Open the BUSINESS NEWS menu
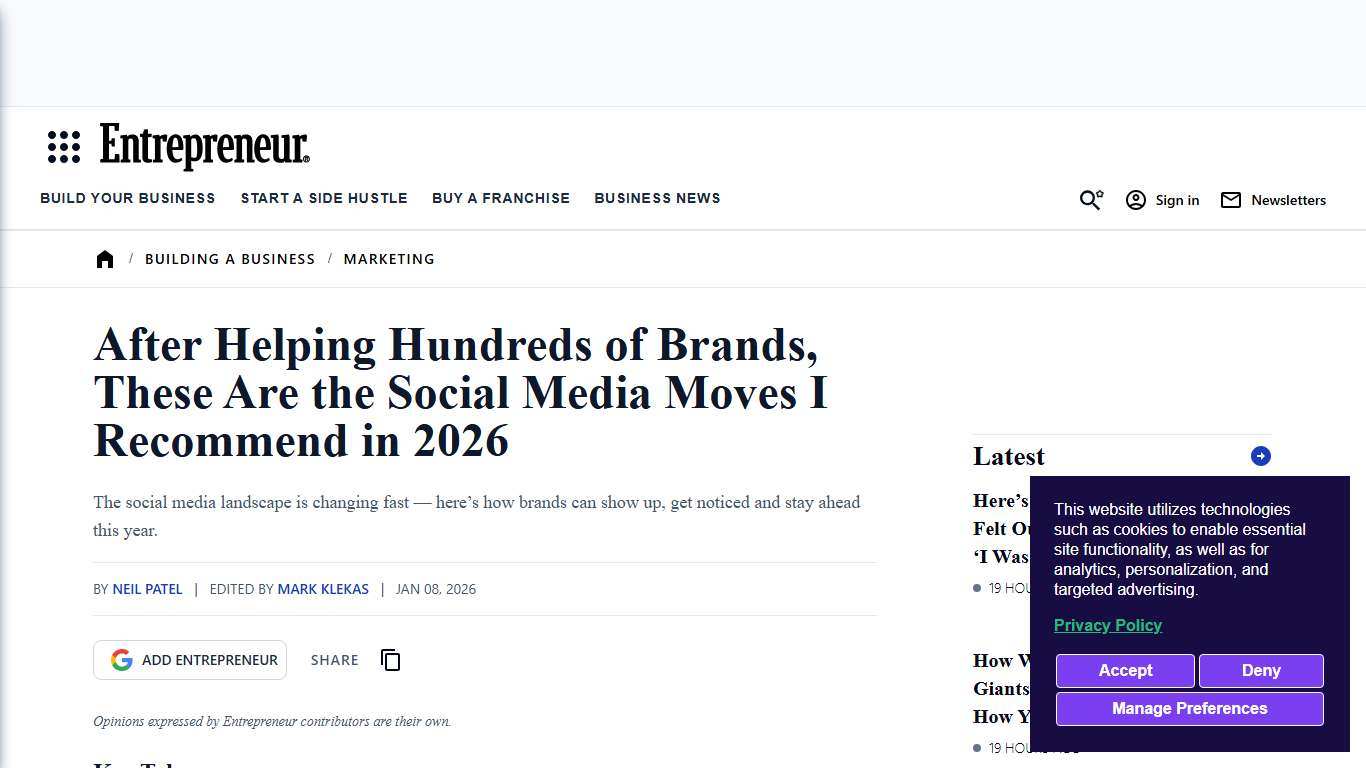Viewport: 1366px width, 768px height. tap(657, 198)
